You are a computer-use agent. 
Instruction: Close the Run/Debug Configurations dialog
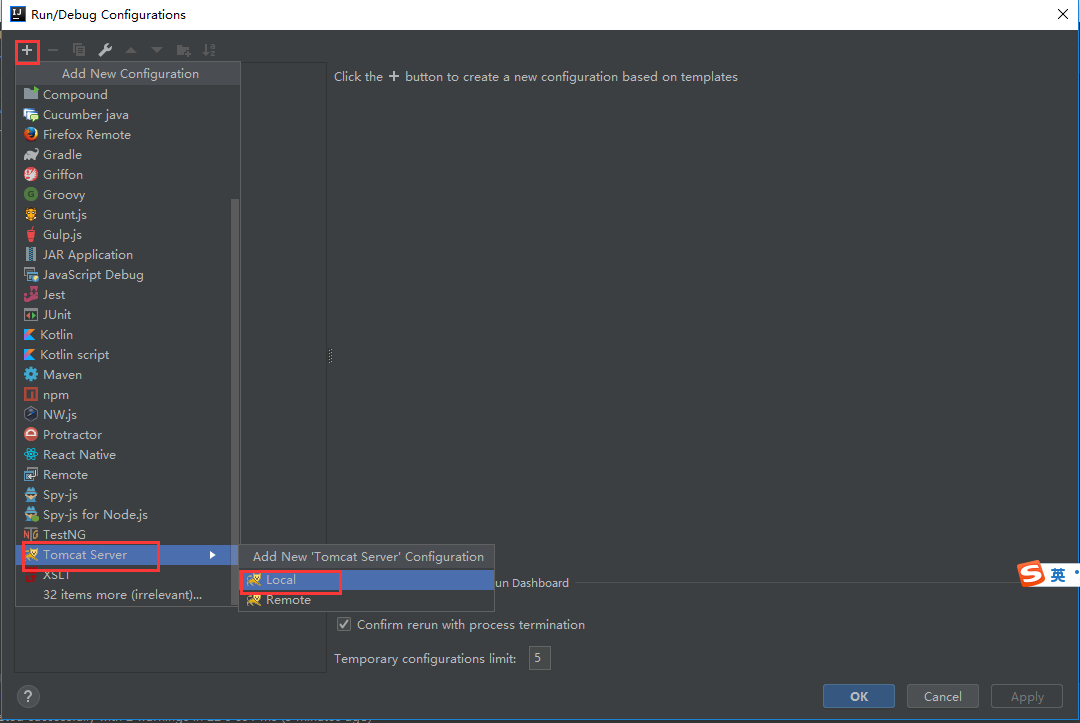click(1063, 14)
